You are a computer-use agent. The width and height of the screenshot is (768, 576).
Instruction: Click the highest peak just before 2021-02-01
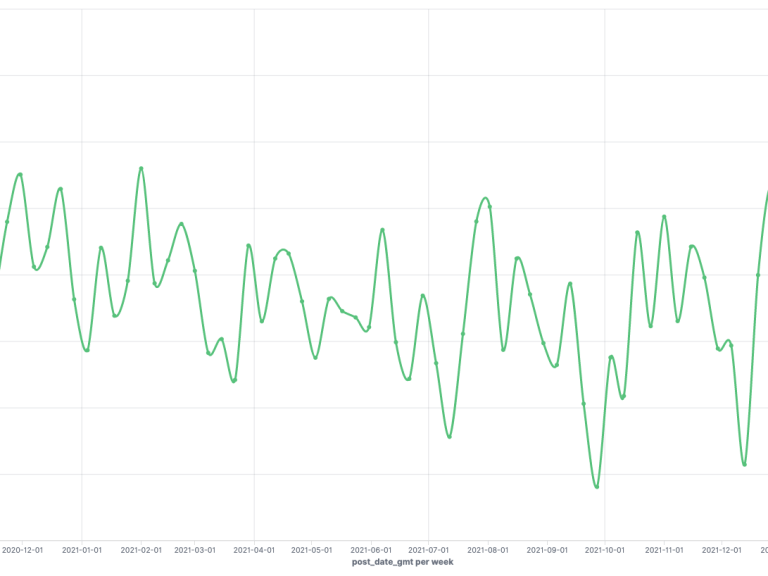(x=141, y=168)
